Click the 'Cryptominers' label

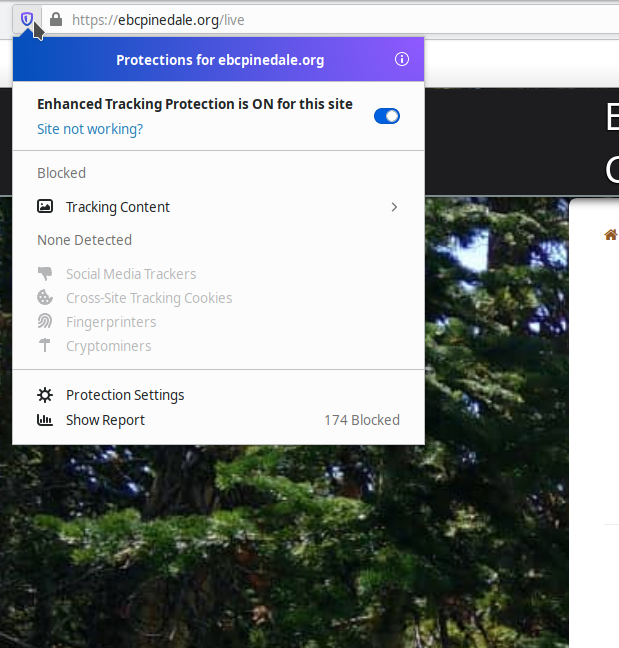(x=109, y=346)
